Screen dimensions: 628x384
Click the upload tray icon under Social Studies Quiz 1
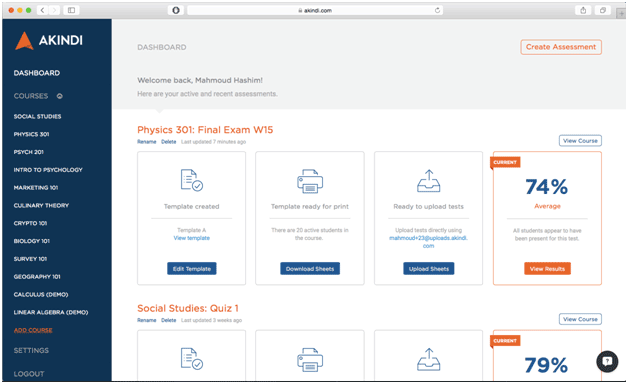point(429,359)
